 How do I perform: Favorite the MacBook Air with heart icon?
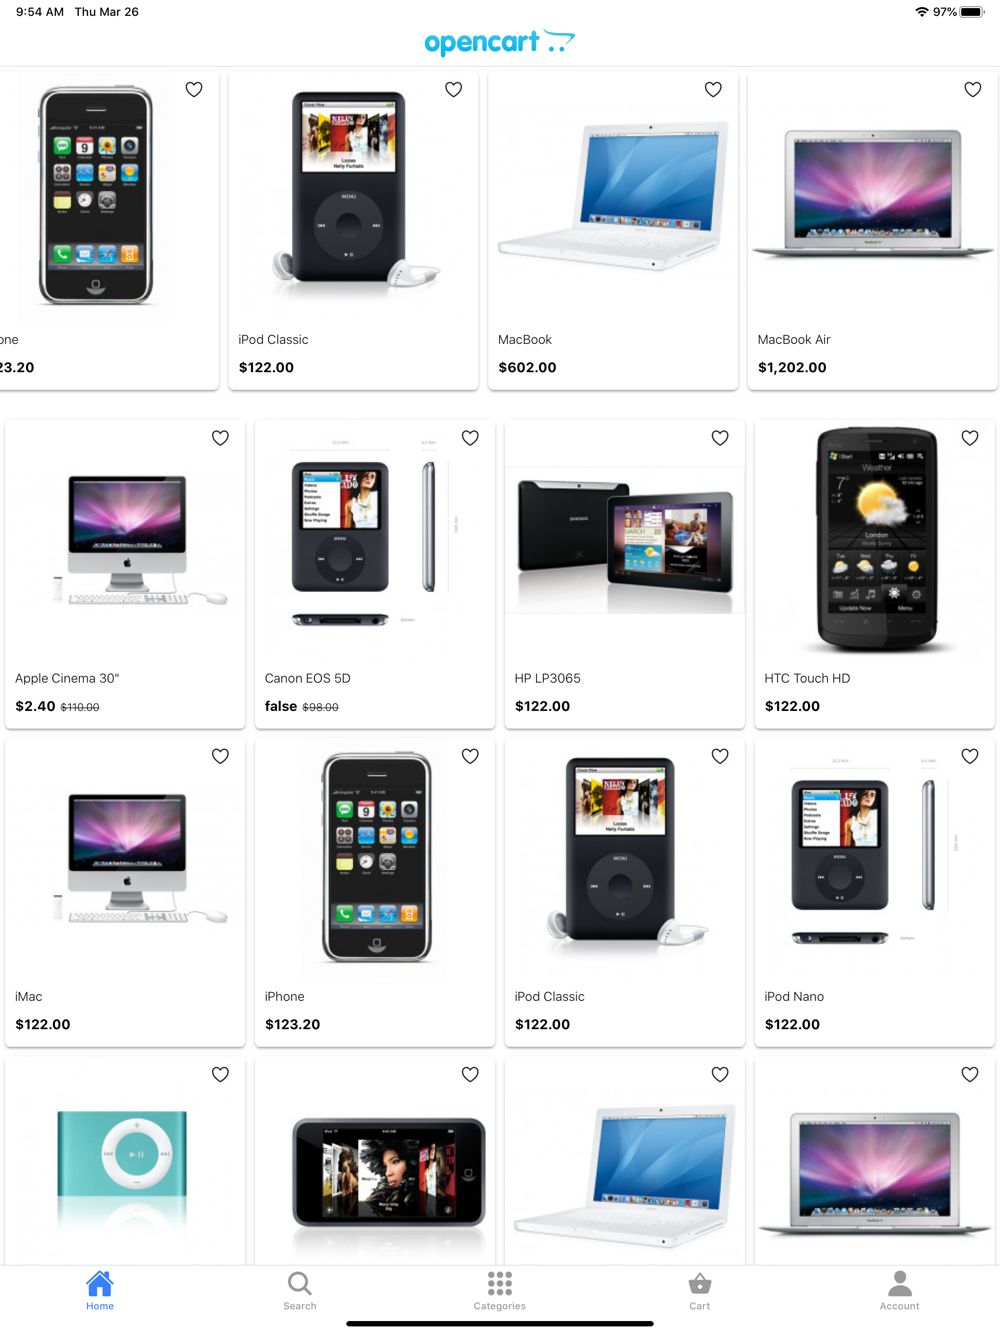972,89
